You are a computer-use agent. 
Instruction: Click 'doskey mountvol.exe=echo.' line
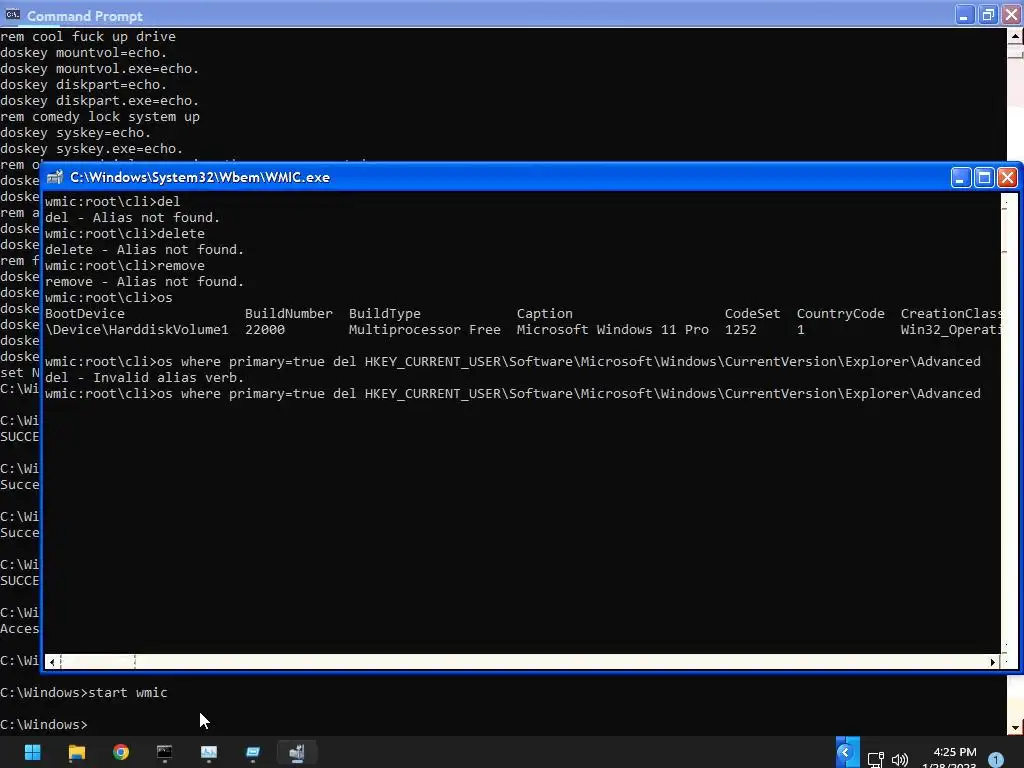(99, 69)
